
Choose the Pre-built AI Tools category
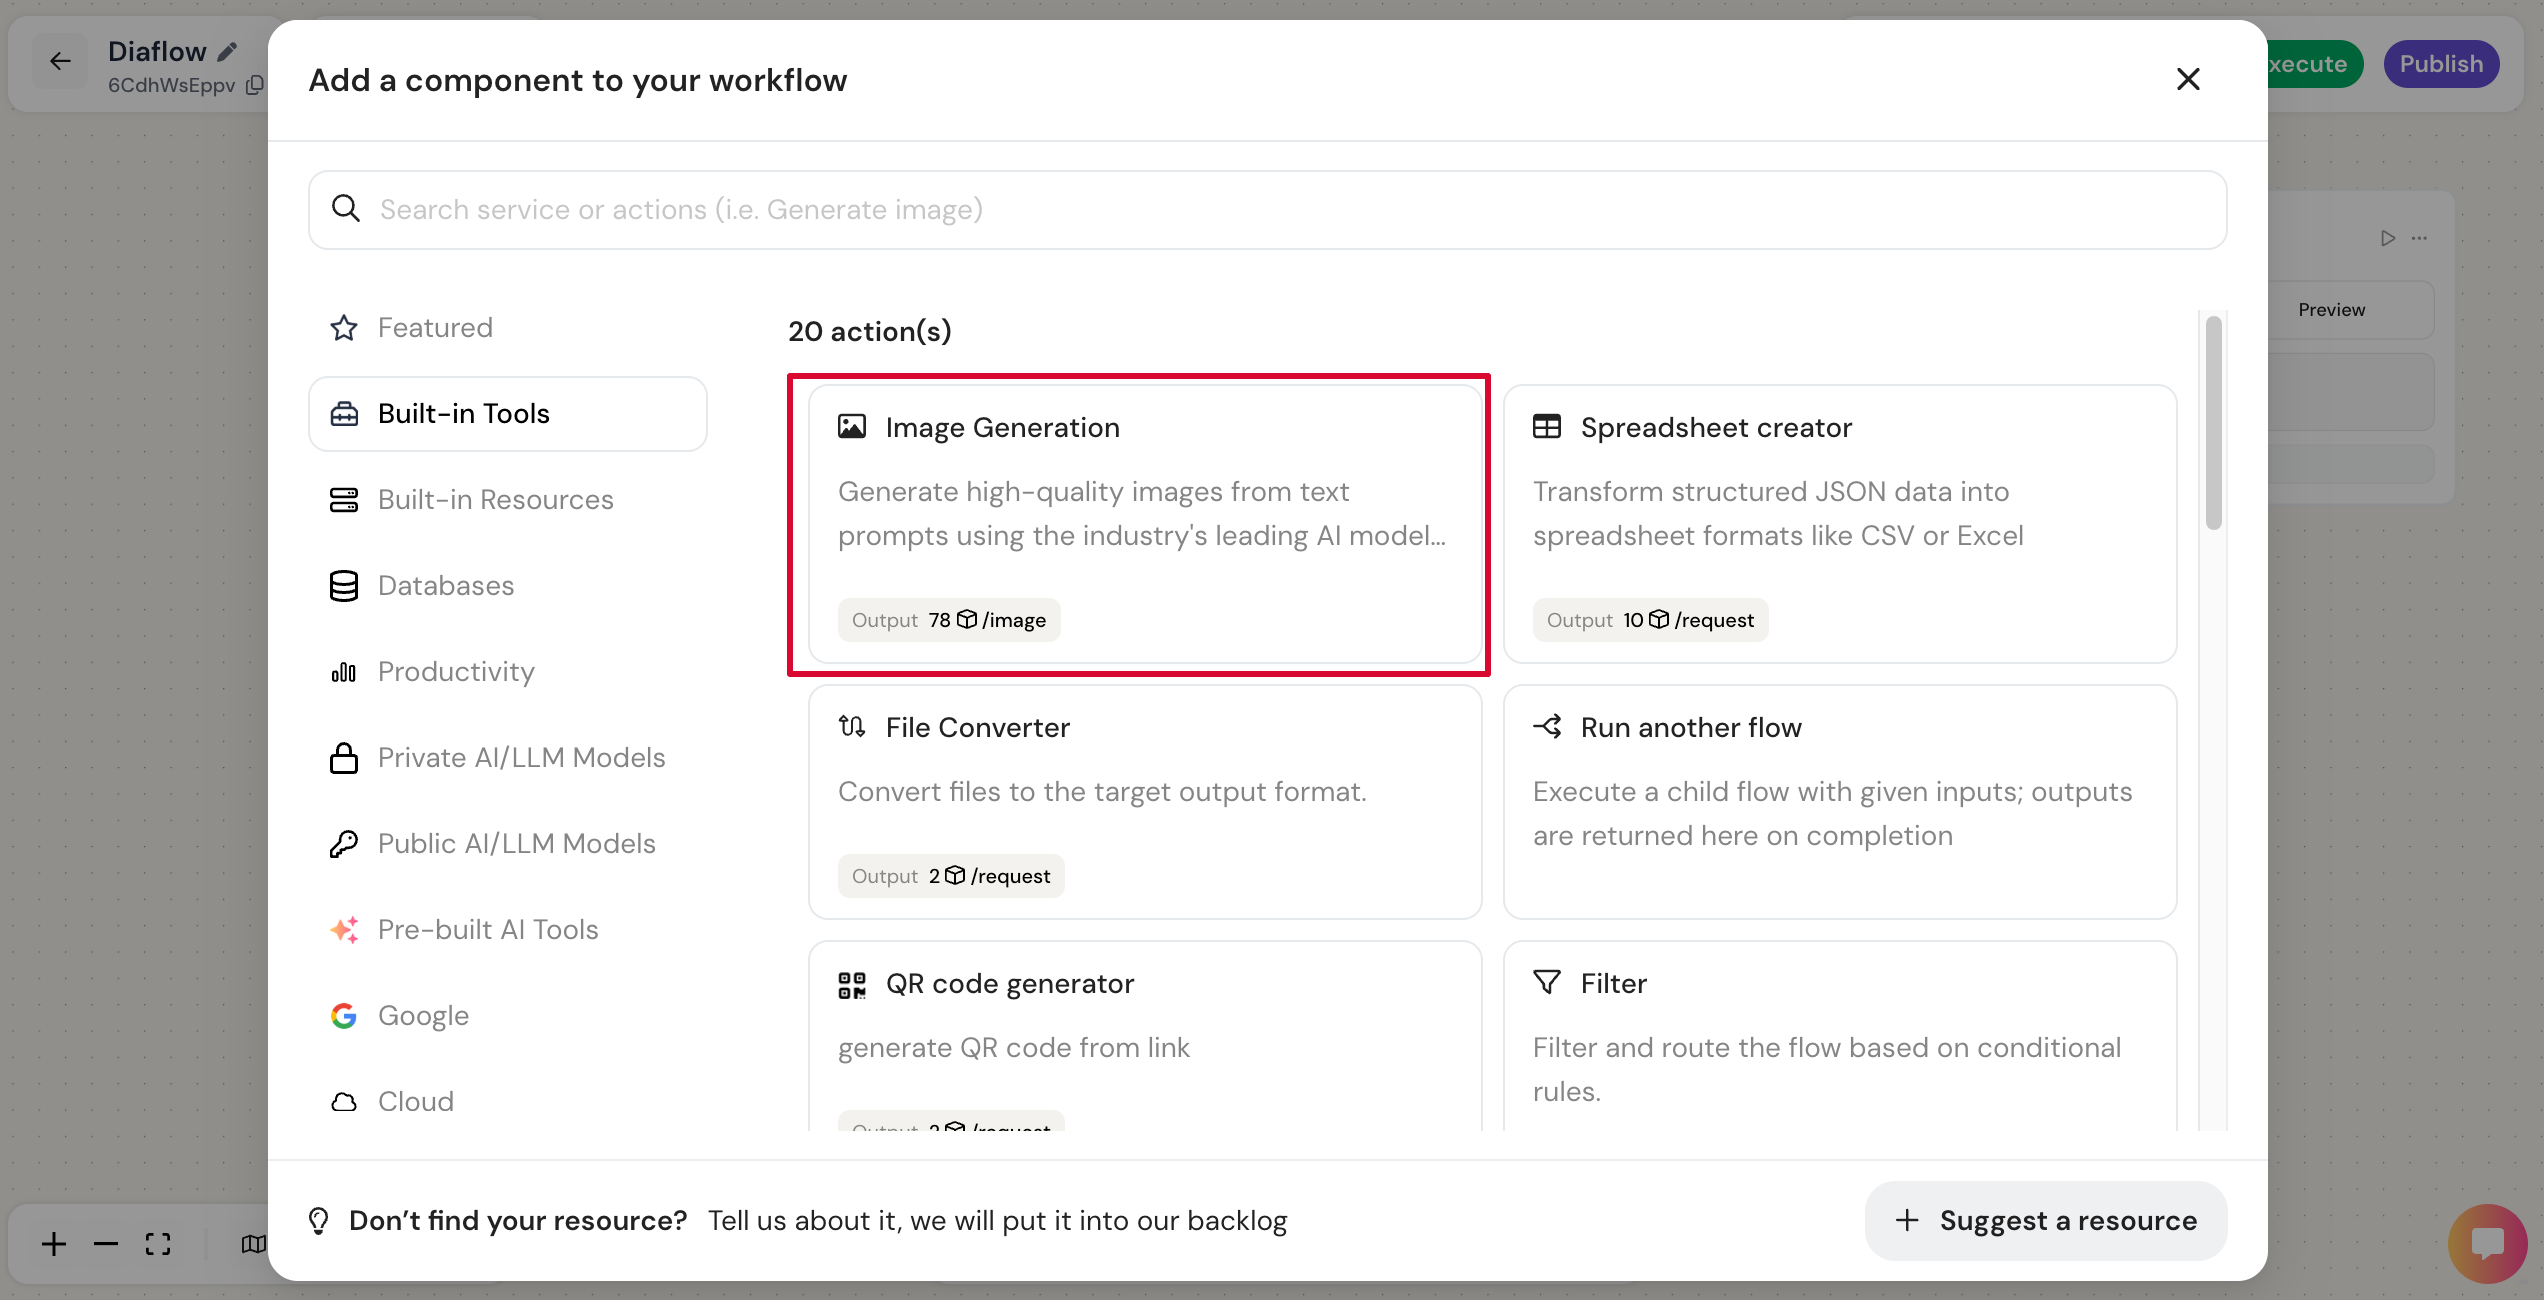[x=488, y=930]
